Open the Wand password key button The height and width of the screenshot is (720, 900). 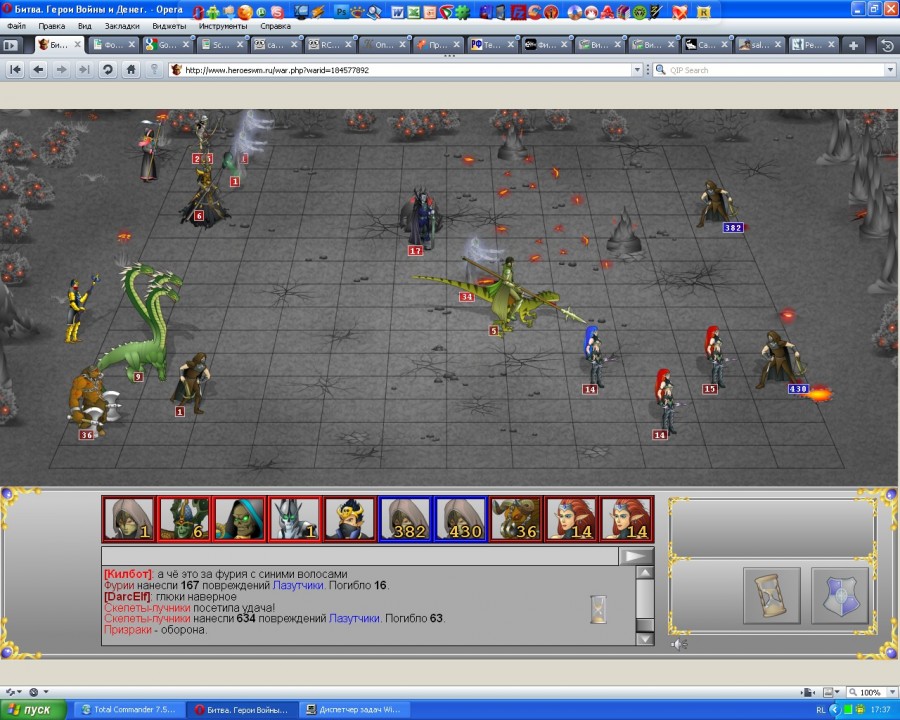pyautogui.click(x=154, y=69)
